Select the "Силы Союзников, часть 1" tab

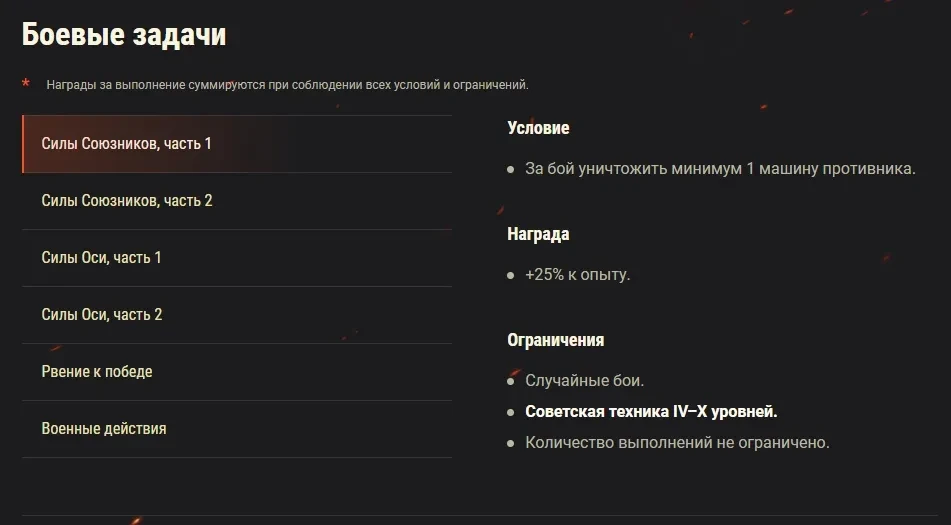pos(126,144)
